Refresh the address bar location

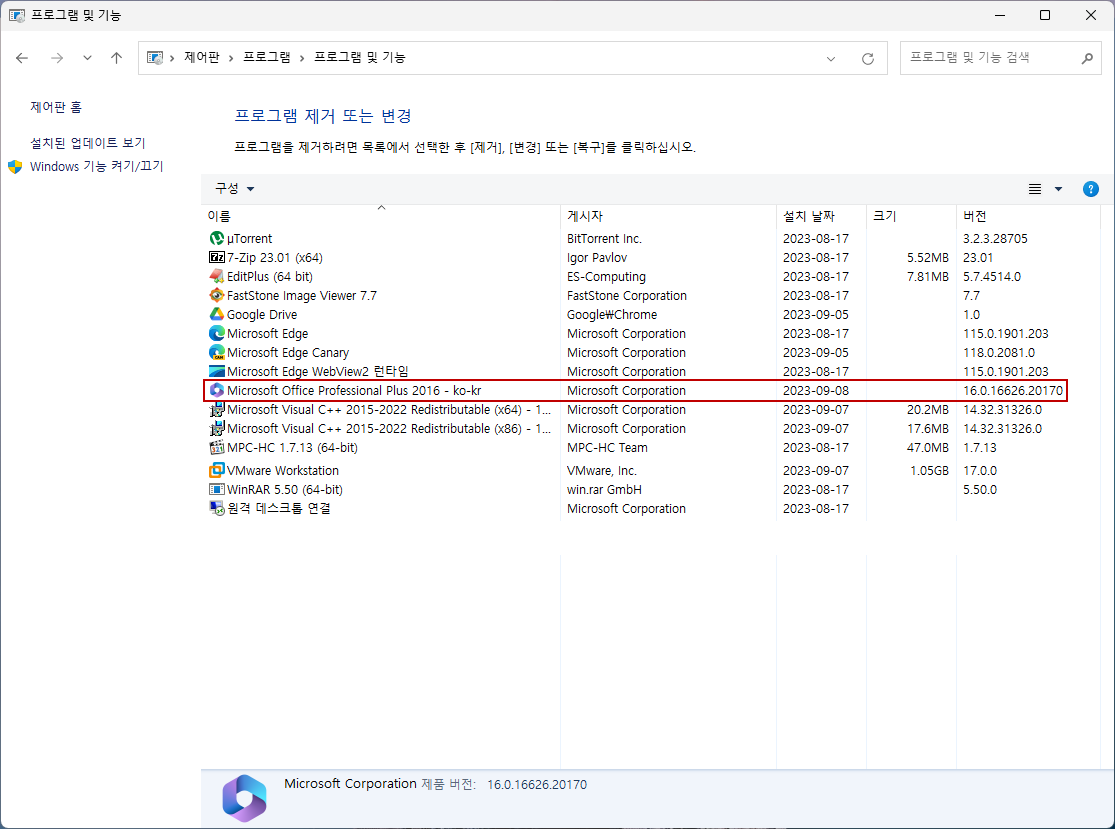[x=868, y=58]
